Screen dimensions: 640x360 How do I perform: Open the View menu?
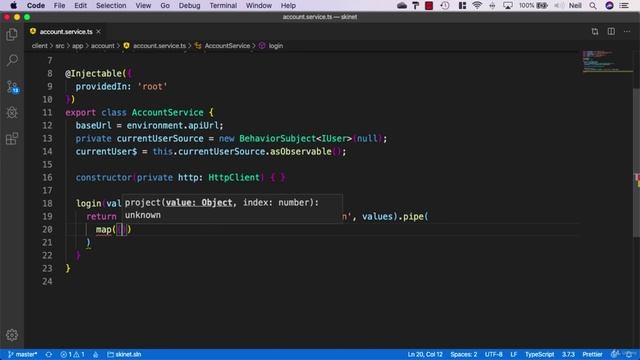pyautogui.click(x=143, y=5)
